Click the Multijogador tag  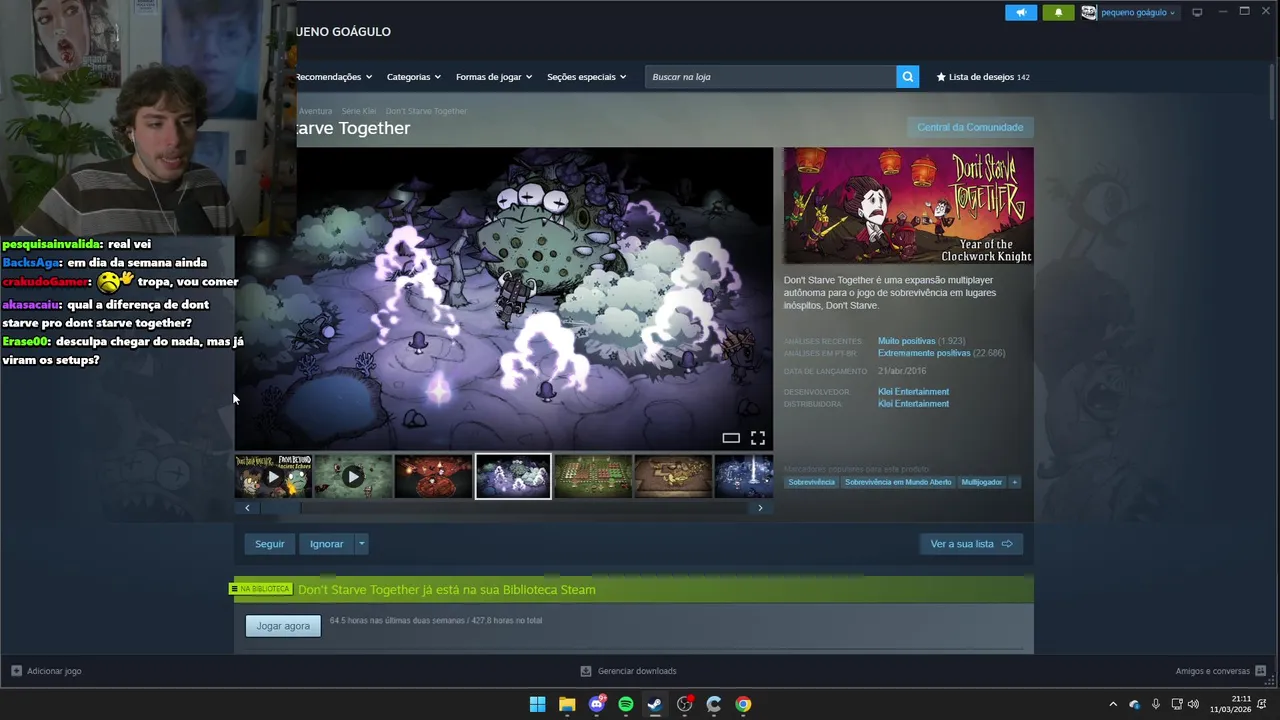pyautogui.click(x=981, y=482)
